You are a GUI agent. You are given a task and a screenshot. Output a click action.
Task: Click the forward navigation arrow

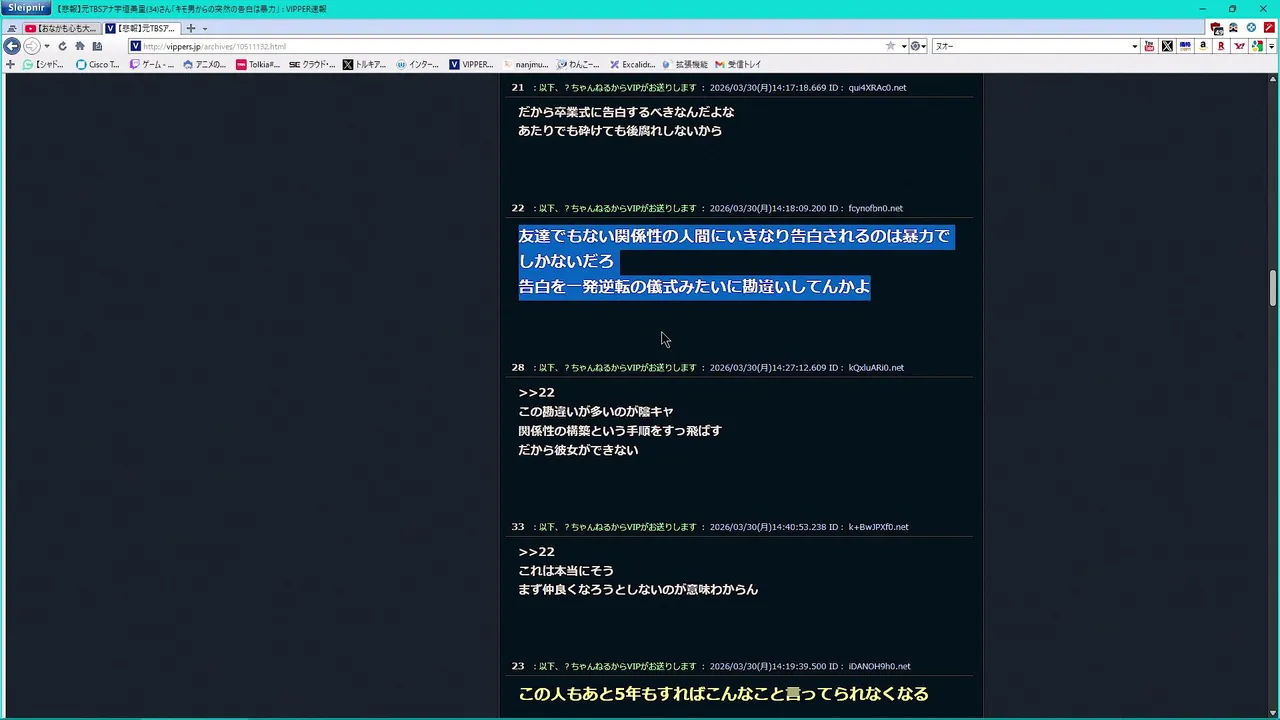pyautogui.click(x=31, y=46)
